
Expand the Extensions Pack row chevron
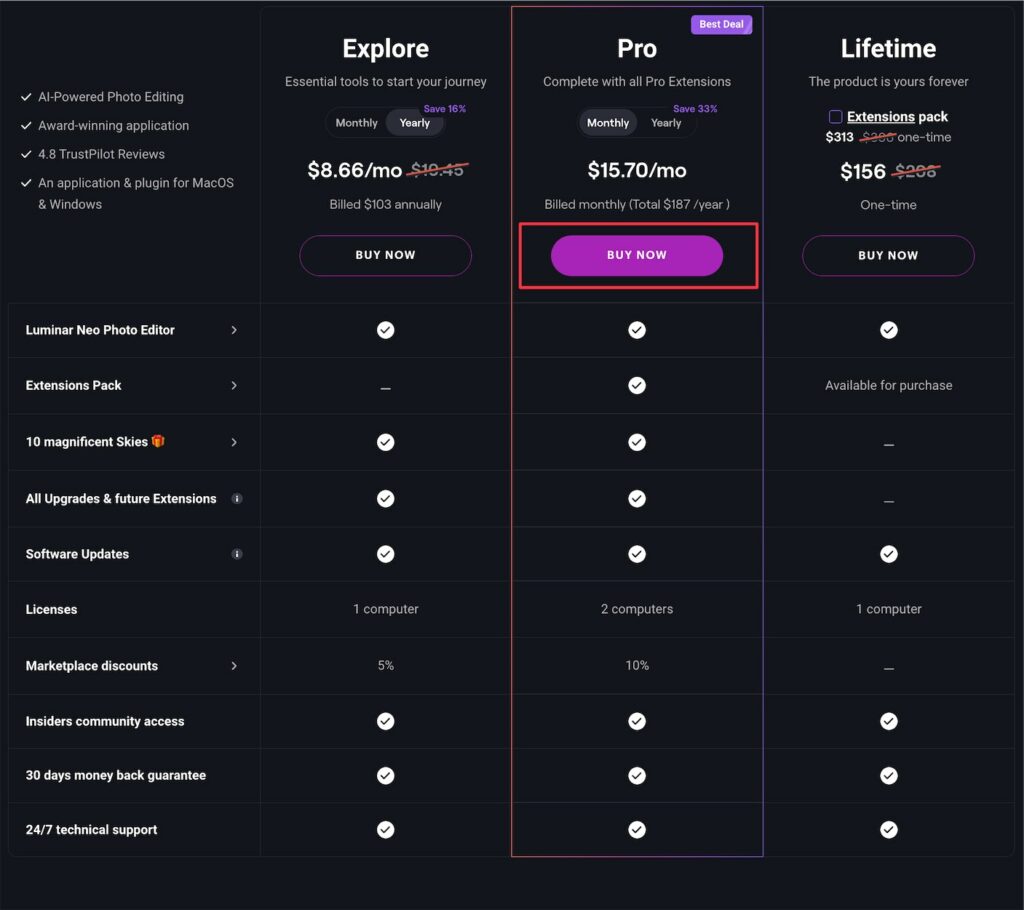coord(234,385)
